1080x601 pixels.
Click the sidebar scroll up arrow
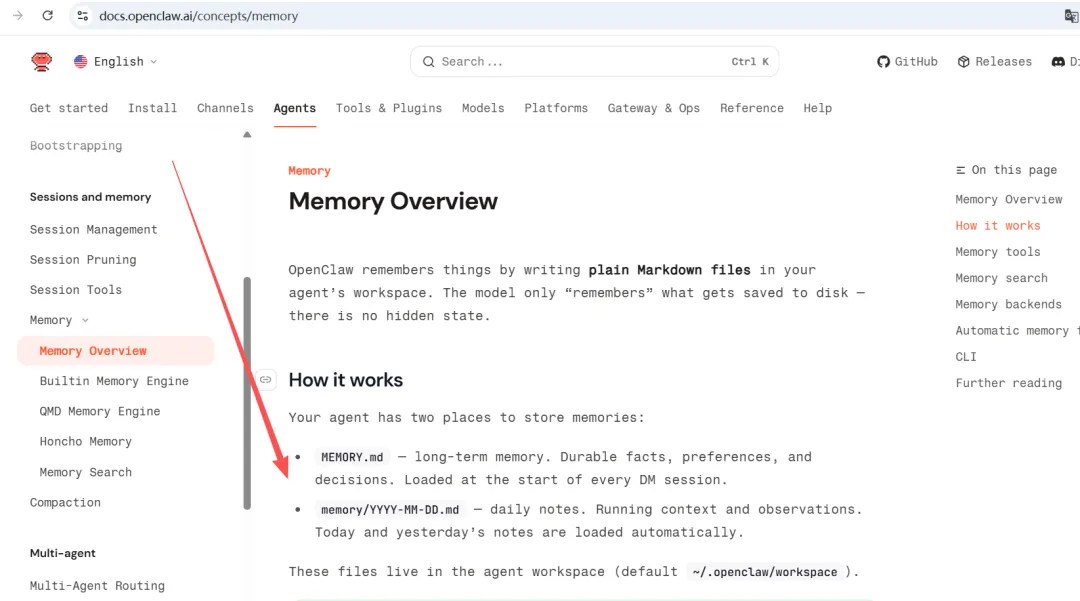point(247,134)
